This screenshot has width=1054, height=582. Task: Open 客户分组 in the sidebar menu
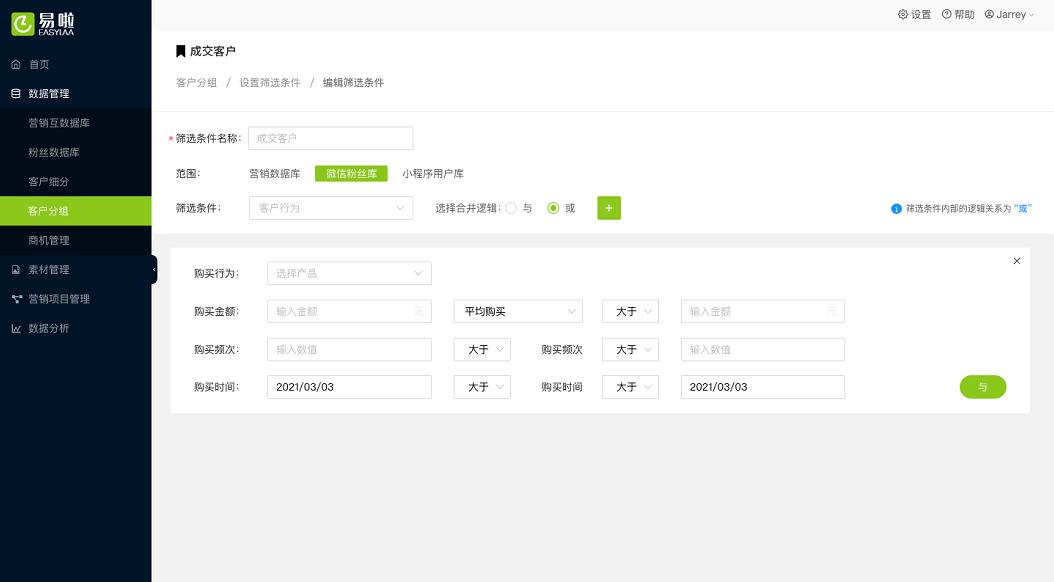(48, 211)
